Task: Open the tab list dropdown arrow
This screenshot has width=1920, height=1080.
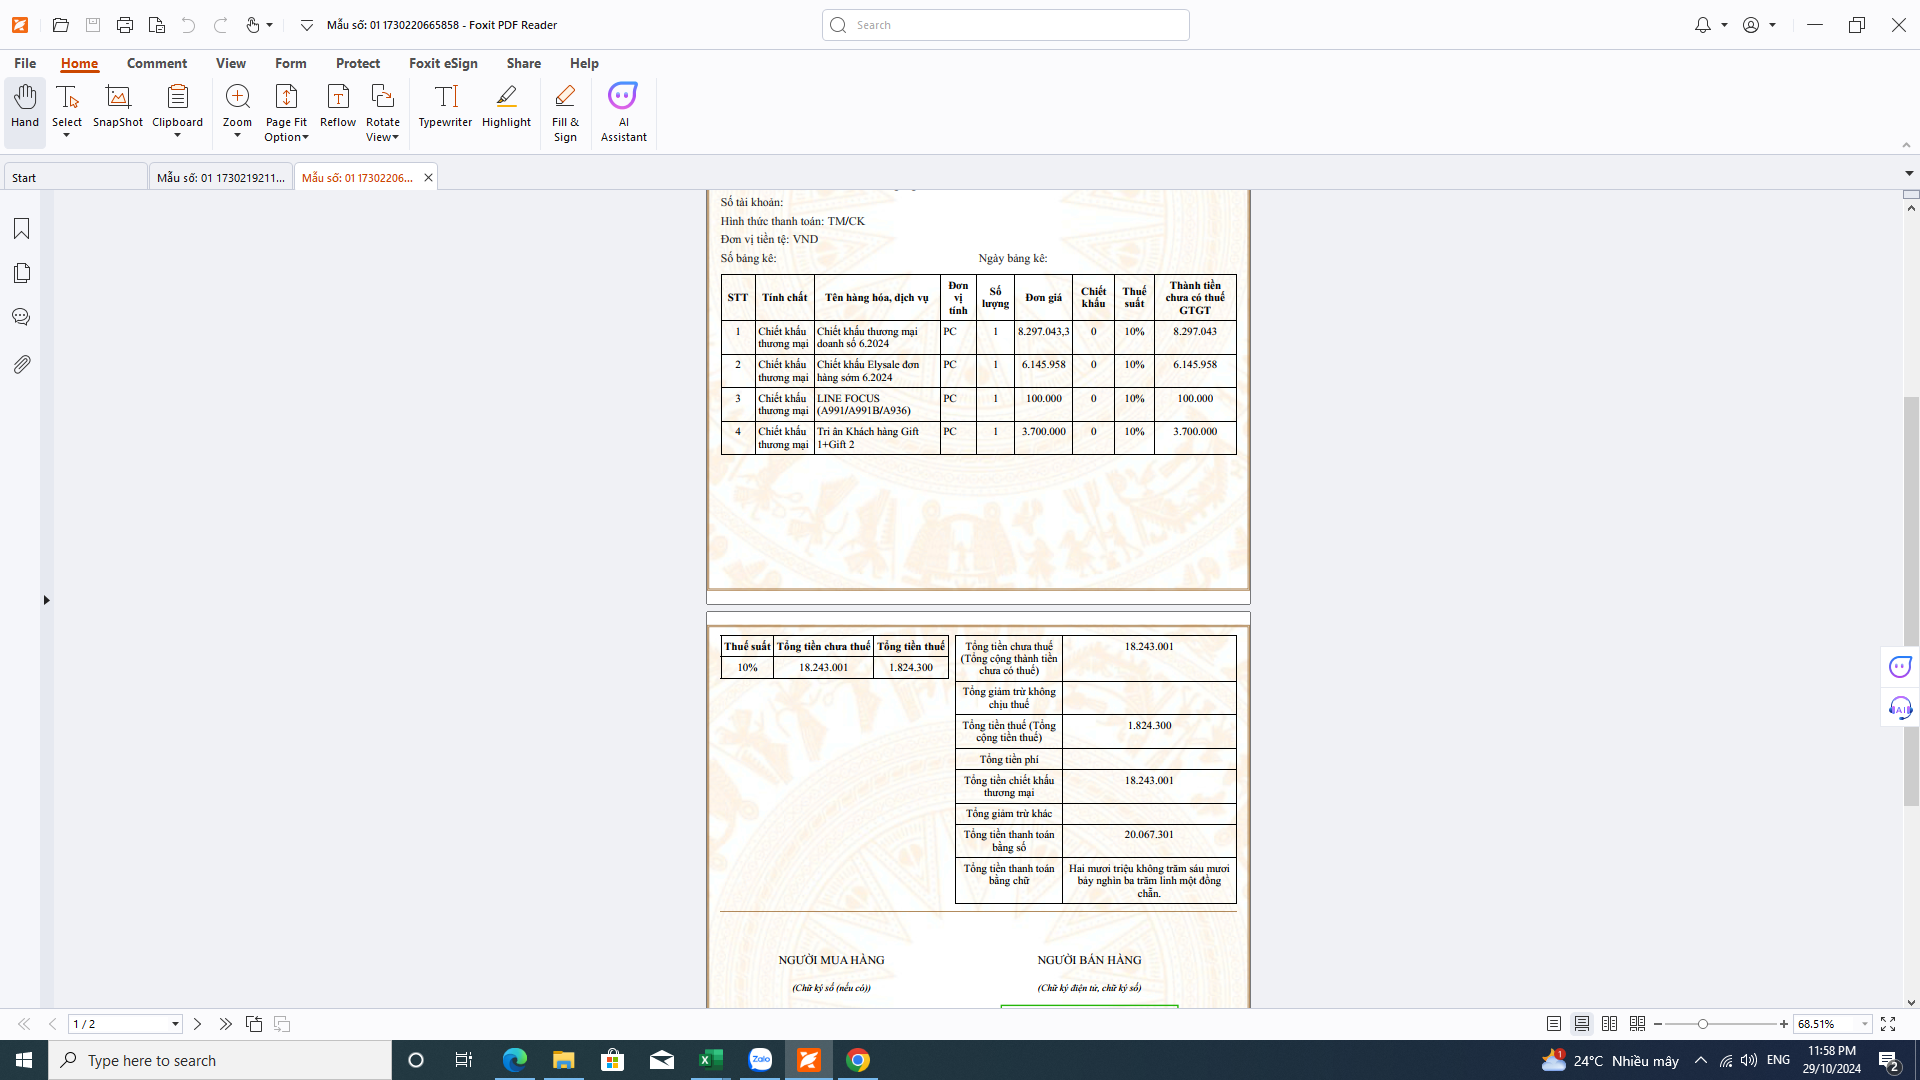Action: click(1909, 174)
